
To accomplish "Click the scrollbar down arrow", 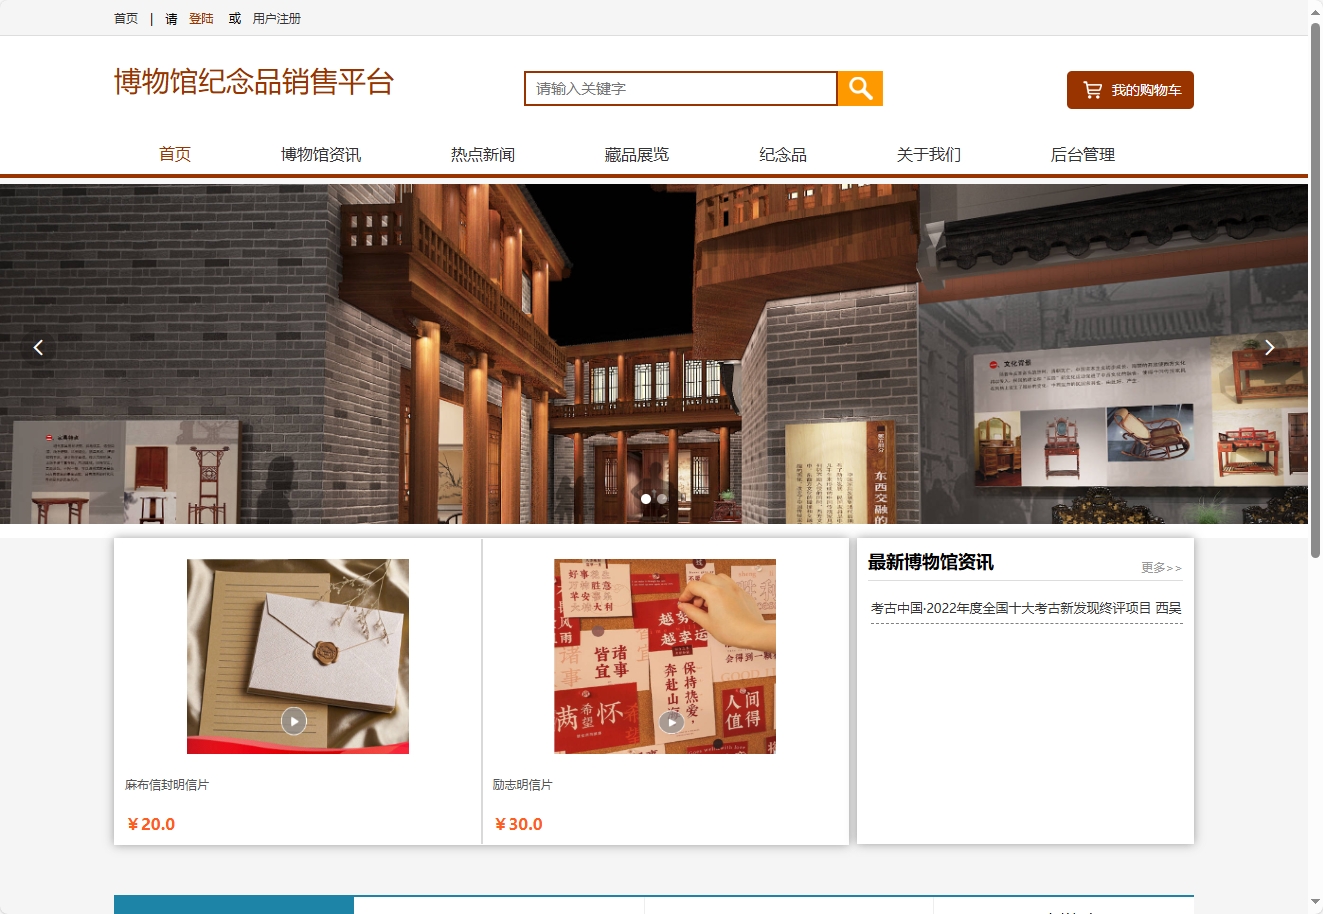I will pos(1316,903).
